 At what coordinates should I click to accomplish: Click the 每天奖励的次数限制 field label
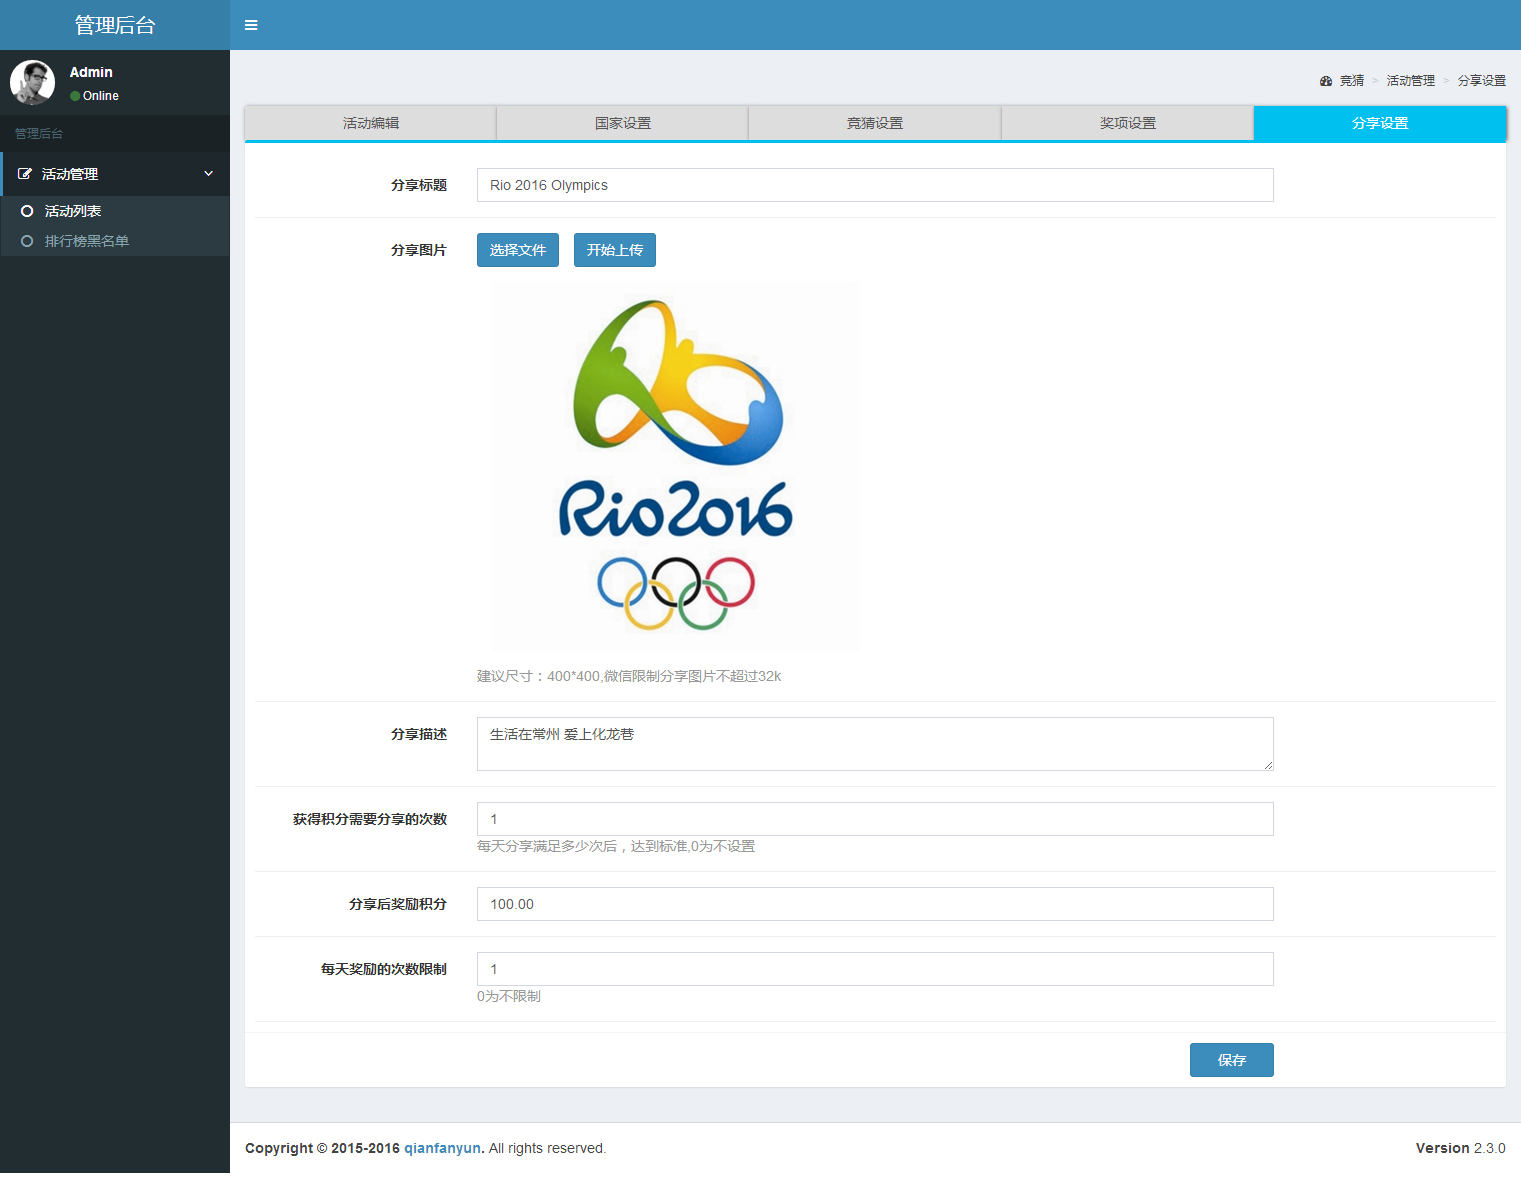click(384, 969)
